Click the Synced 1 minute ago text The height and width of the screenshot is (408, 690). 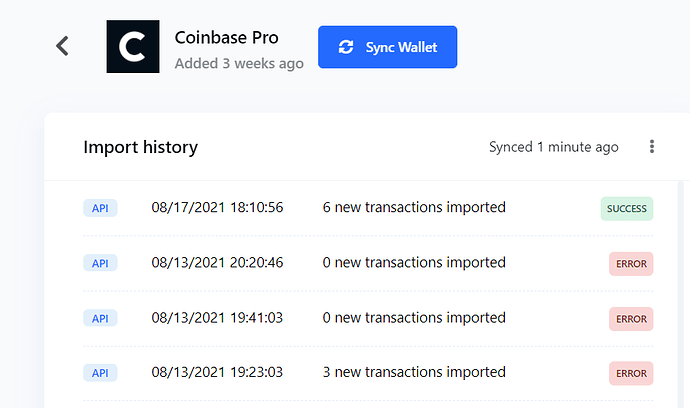(554, 147)
